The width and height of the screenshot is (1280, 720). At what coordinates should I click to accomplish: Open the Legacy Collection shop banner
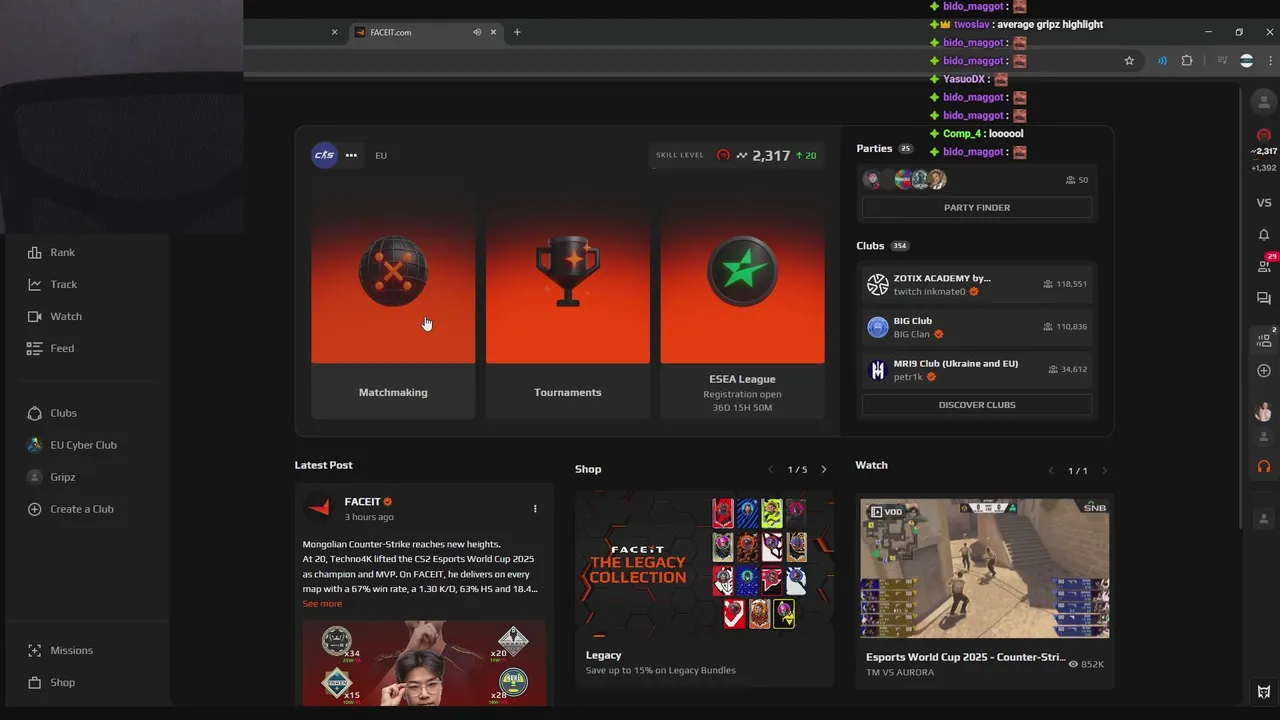coord(704,564)
